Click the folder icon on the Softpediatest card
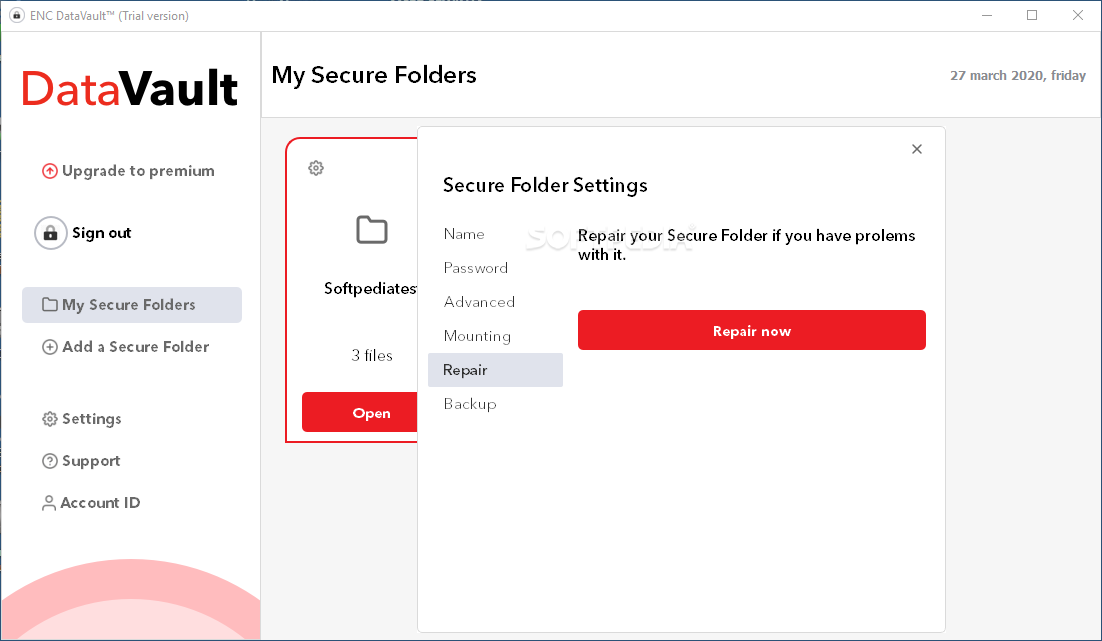Image resolution: width=1102 pixels, height=641 pixels. pos(372,230)
